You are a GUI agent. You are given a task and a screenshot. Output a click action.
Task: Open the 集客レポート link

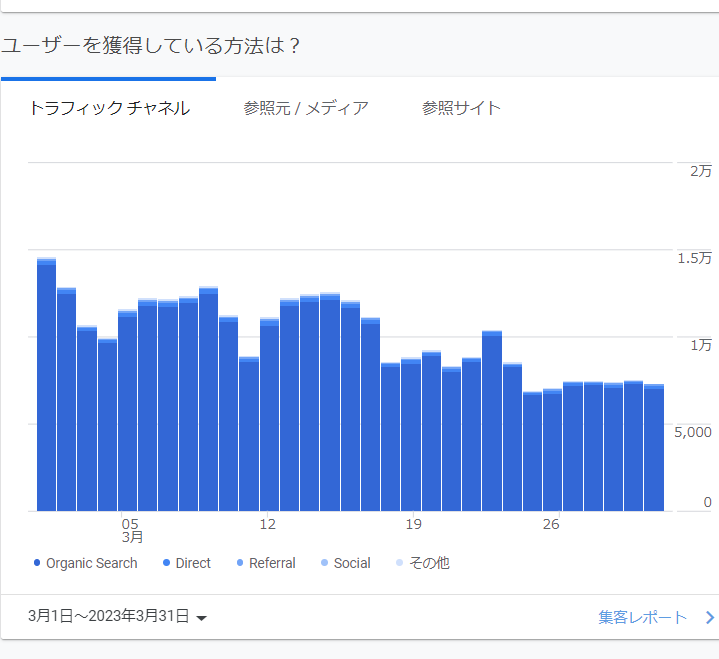click(642, 617)
